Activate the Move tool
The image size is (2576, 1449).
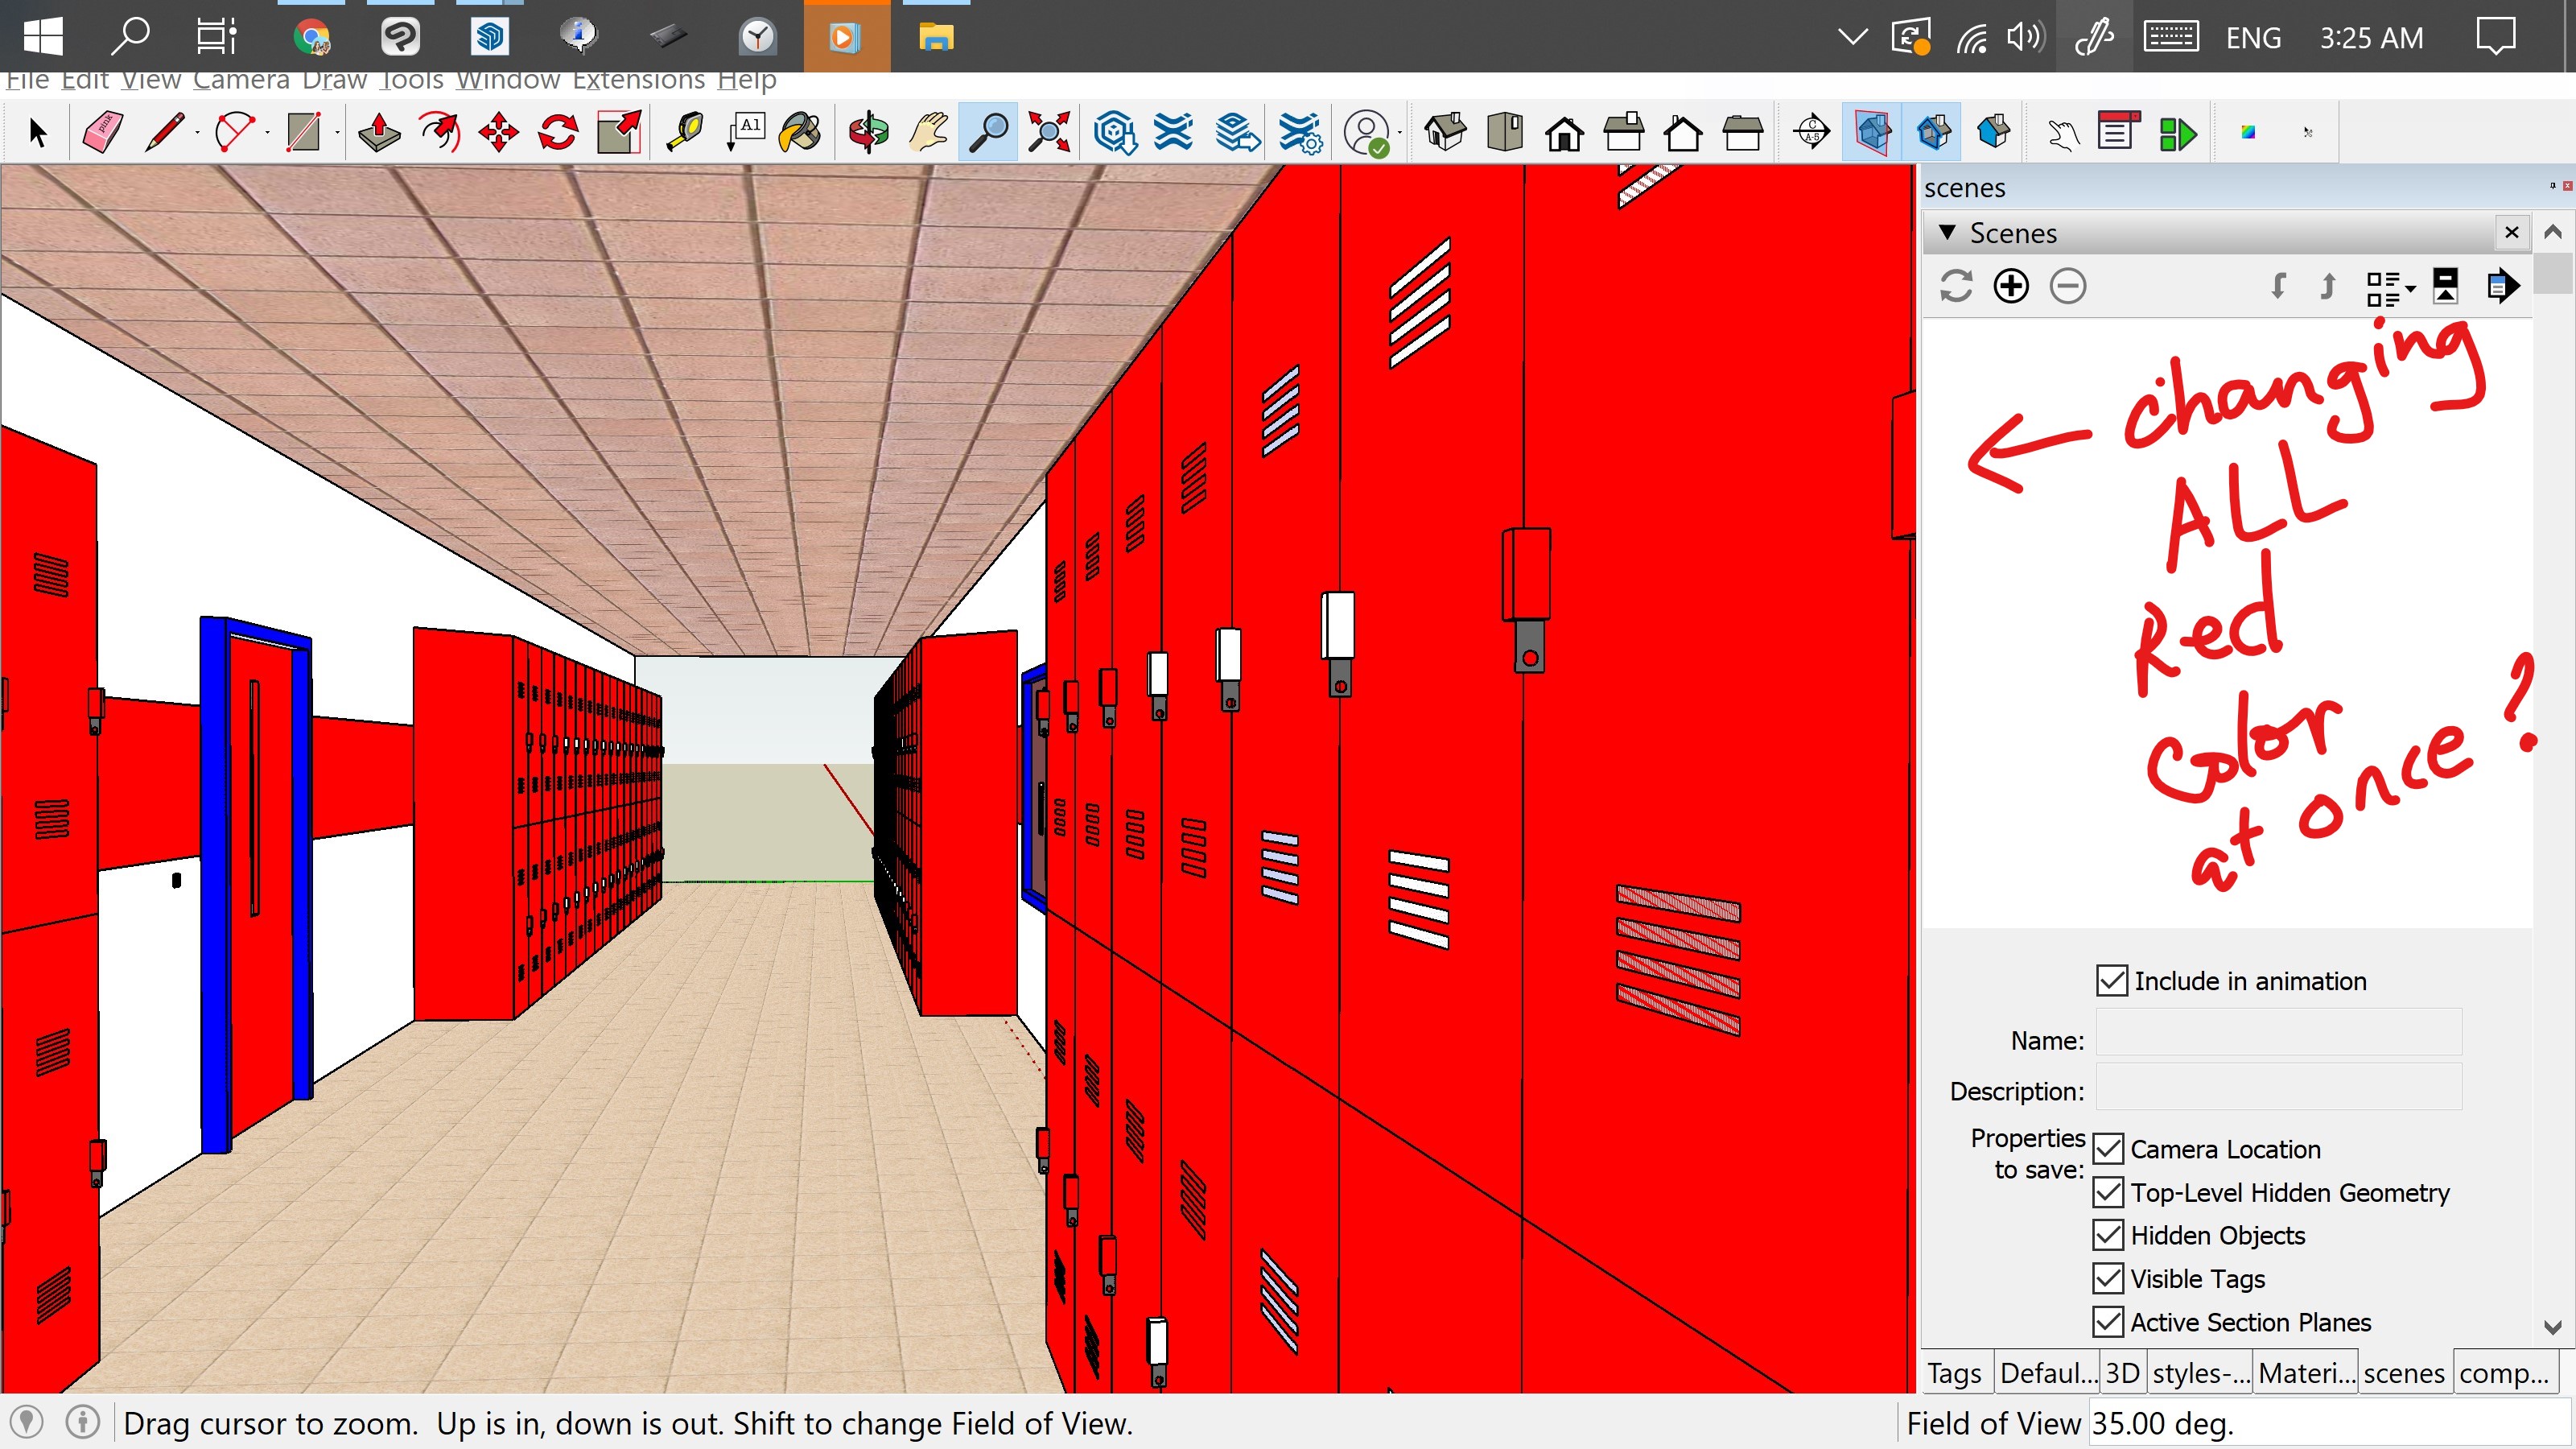pyautogui.click(x=498, y=132)
